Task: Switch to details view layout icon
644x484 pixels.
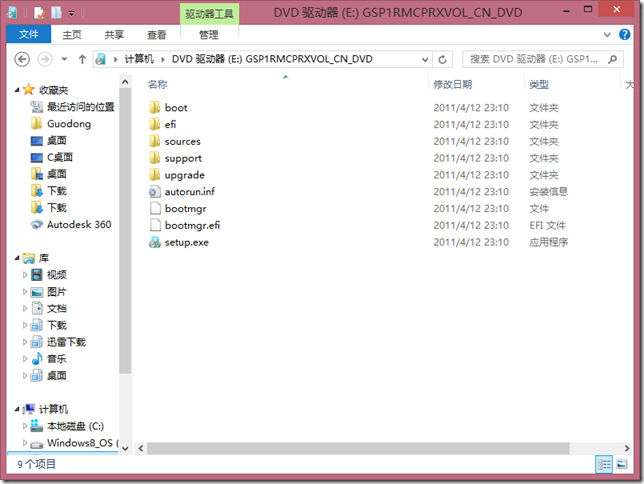Action: pyautogui.click(x=604, y=464)
